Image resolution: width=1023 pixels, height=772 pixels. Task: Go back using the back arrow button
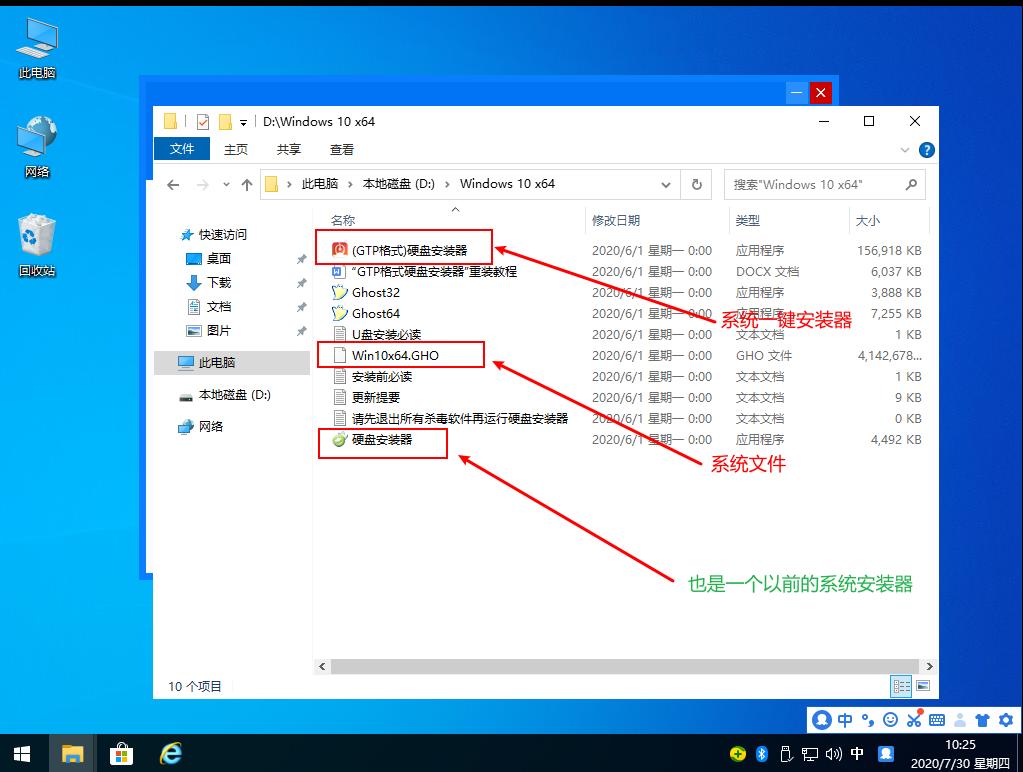pyautogui.click(x=173, y=184)
